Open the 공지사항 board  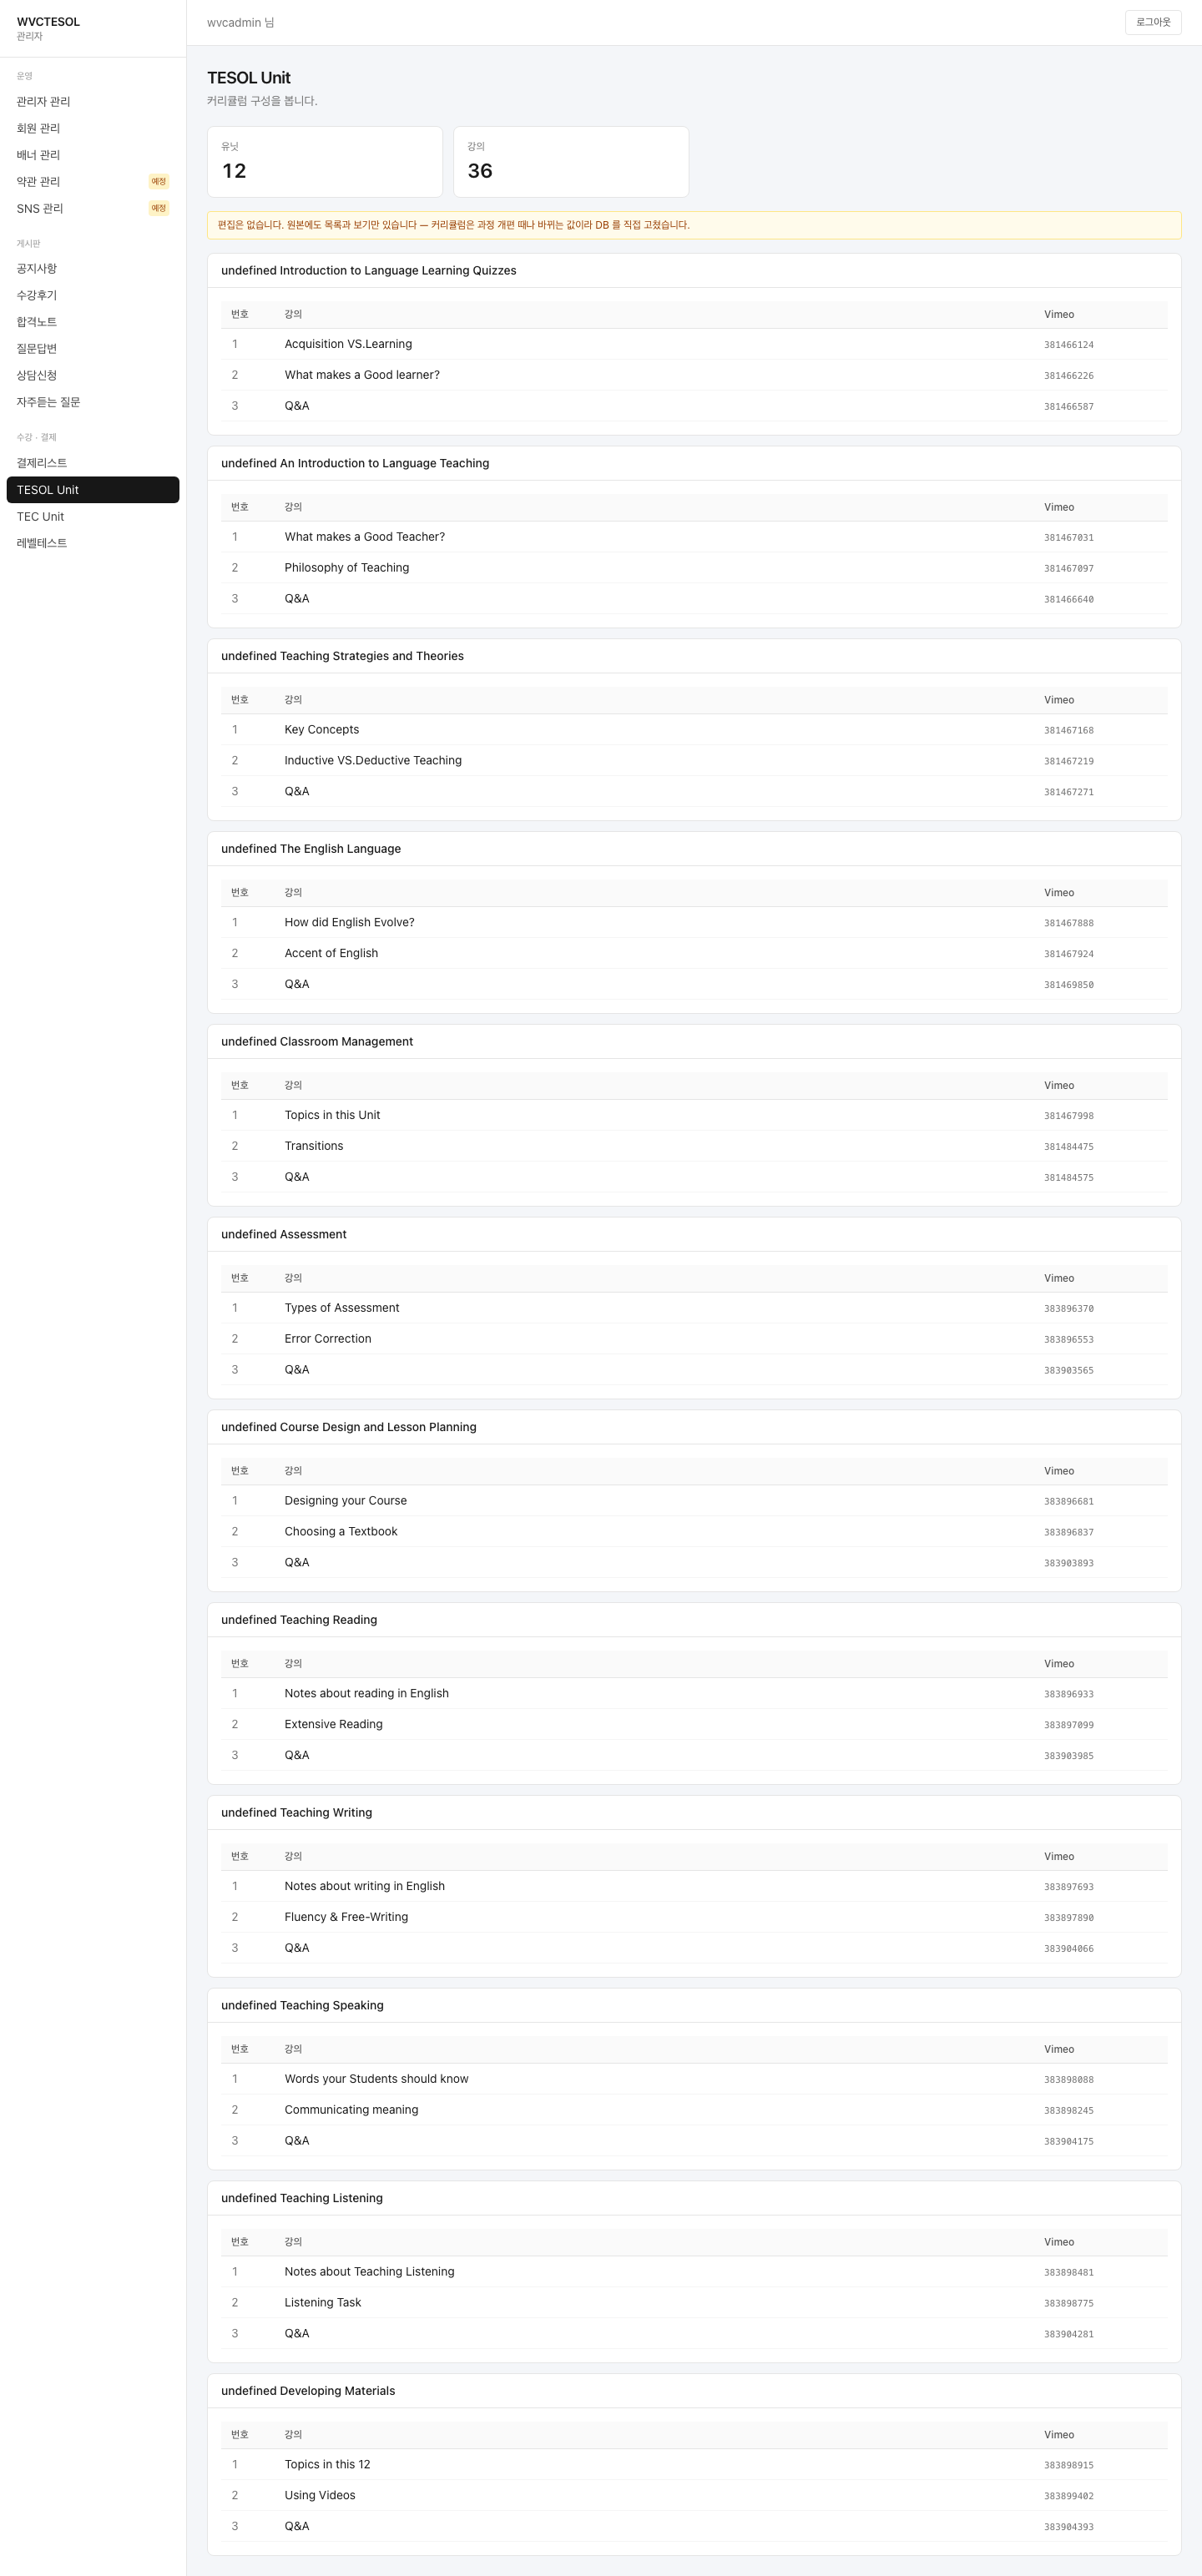tap(93, 269)
